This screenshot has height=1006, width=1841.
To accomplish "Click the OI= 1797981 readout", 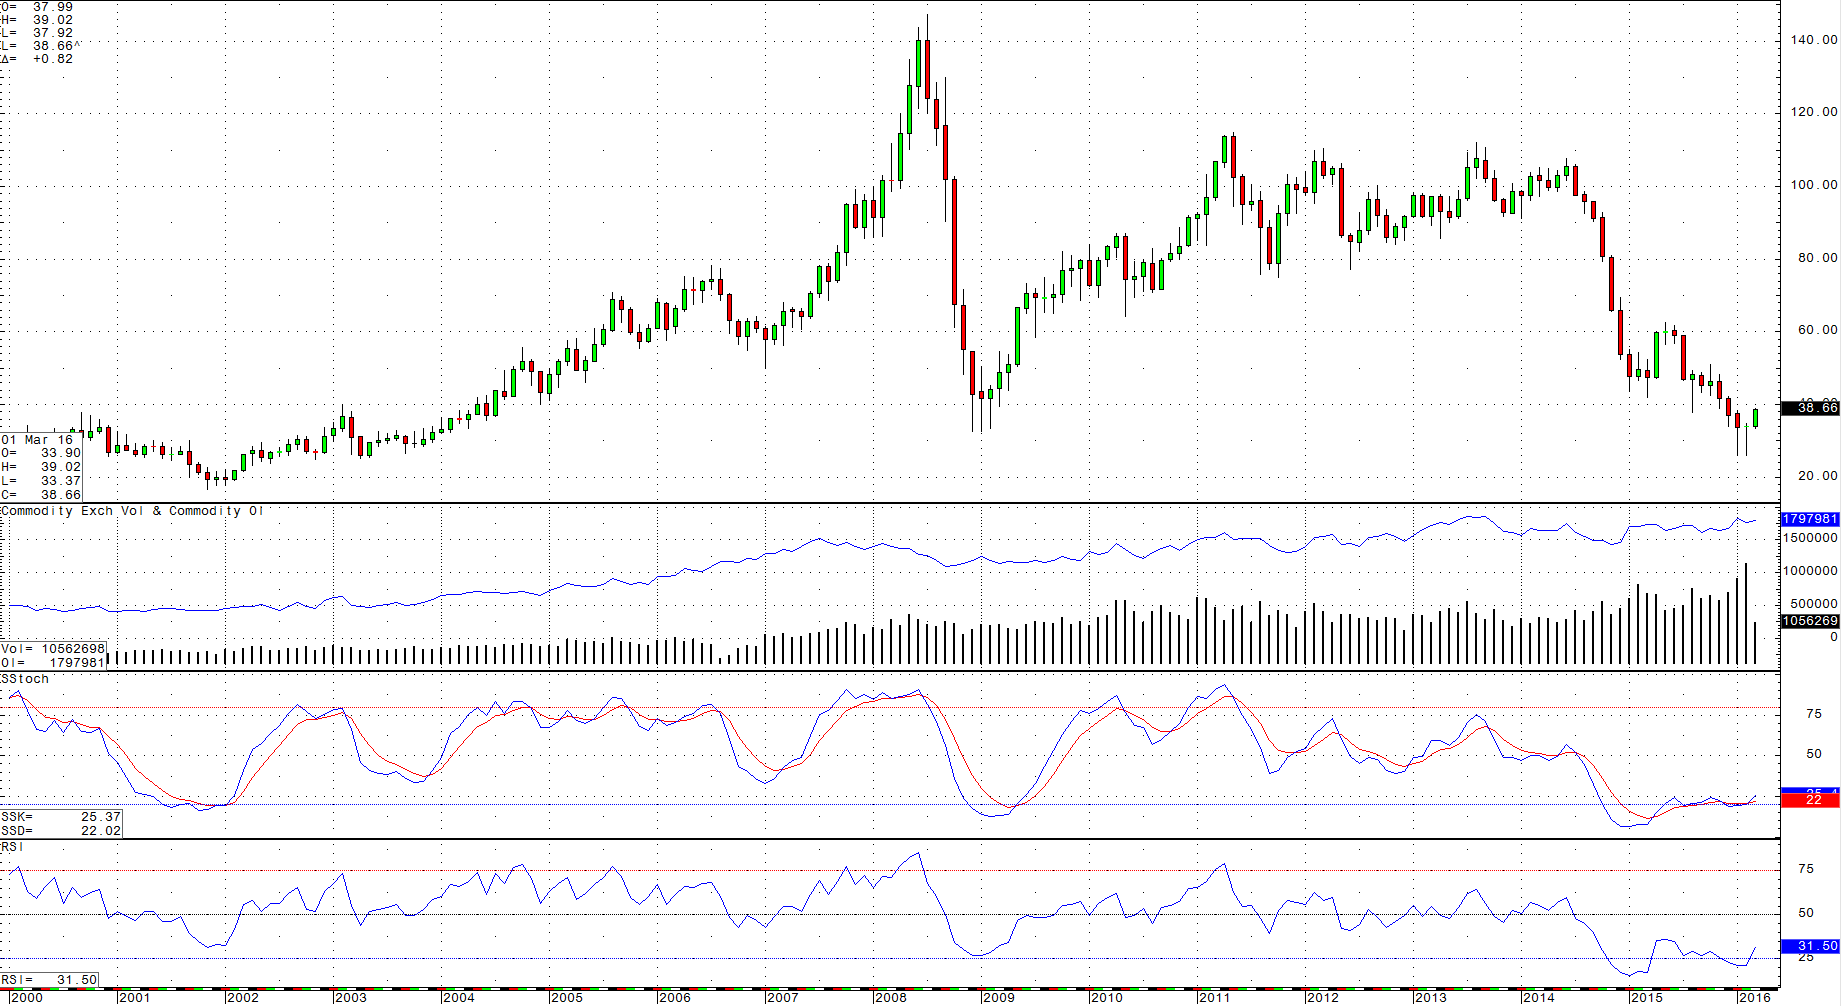I will (53, 662).
